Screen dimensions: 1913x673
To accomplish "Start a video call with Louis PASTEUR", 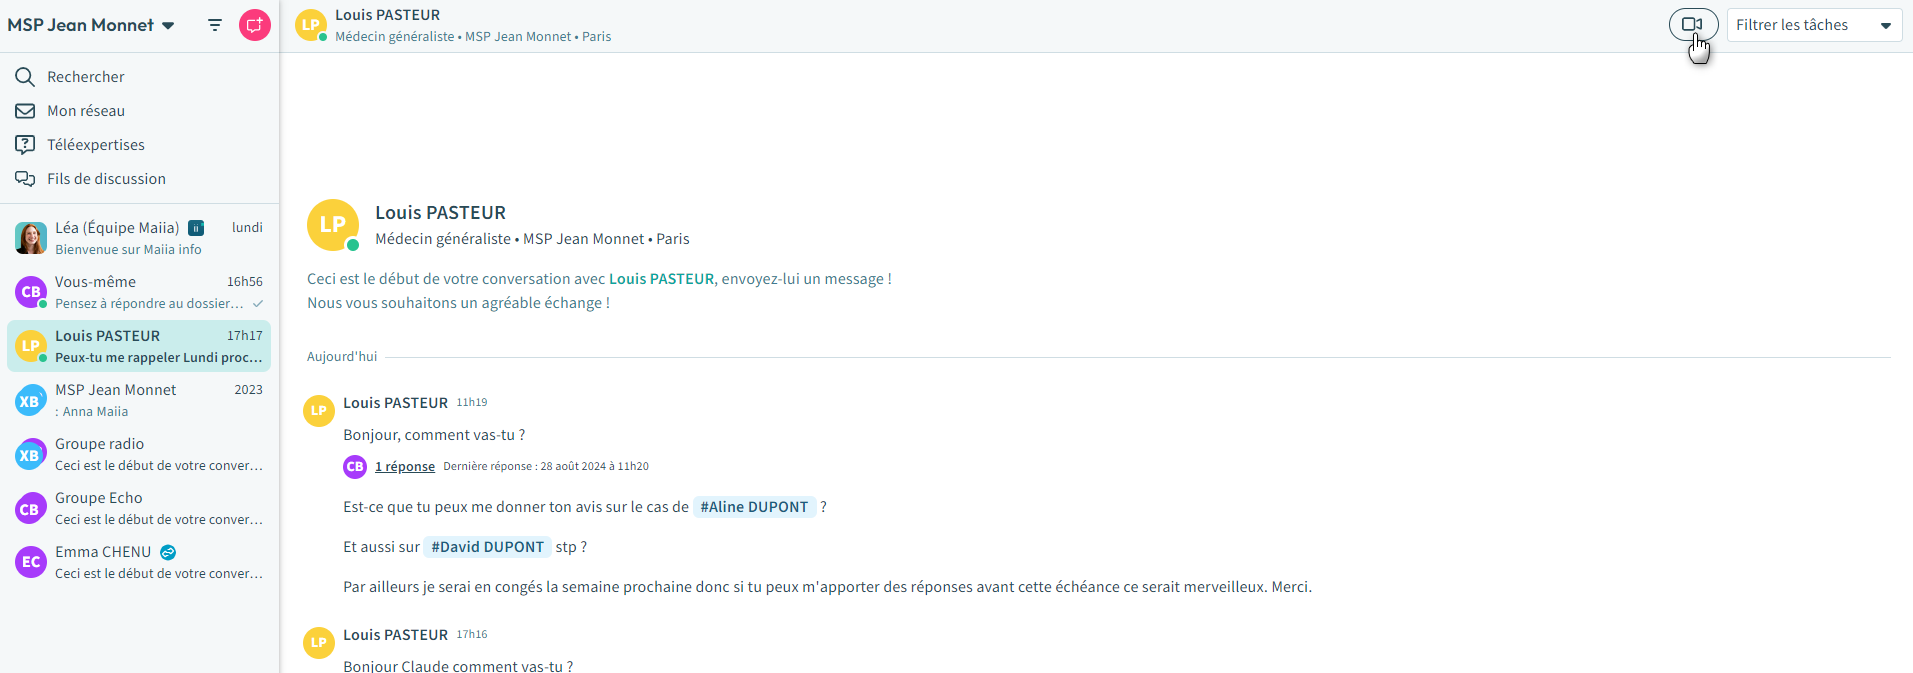I will tap(1692, 25).
